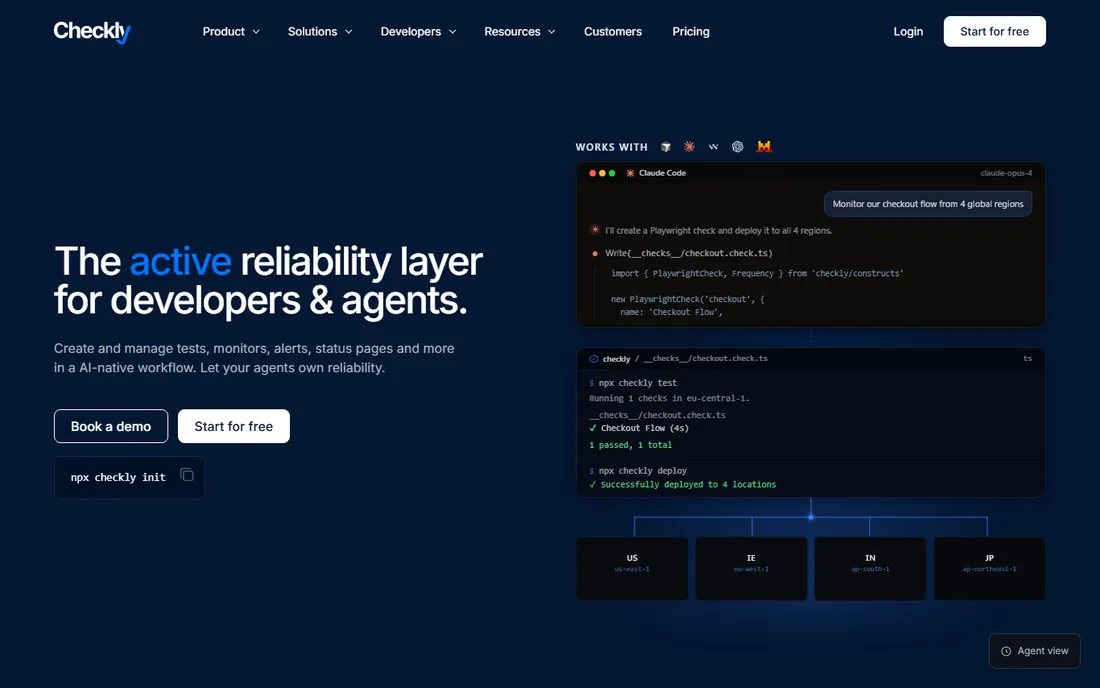Click the "Running 1 checks in eu-central-1." line
The width and height of the screenshot is (1100, 688).
click(669, 398)
